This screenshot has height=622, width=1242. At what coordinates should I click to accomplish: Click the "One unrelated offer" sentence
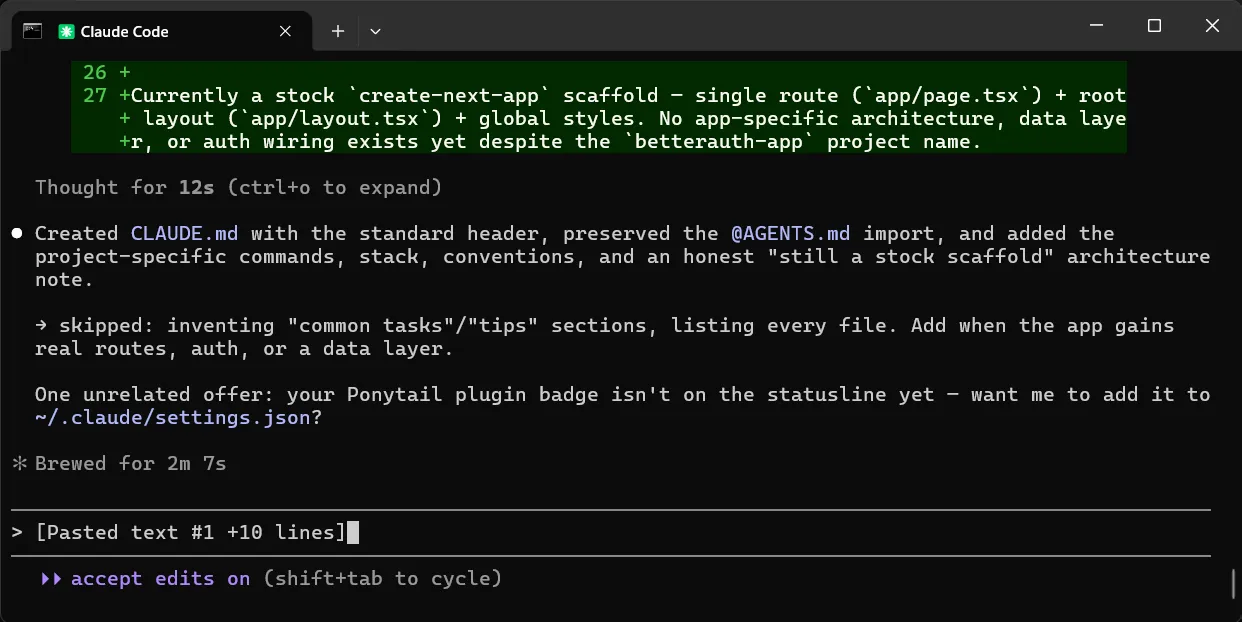tap(623, 405)
